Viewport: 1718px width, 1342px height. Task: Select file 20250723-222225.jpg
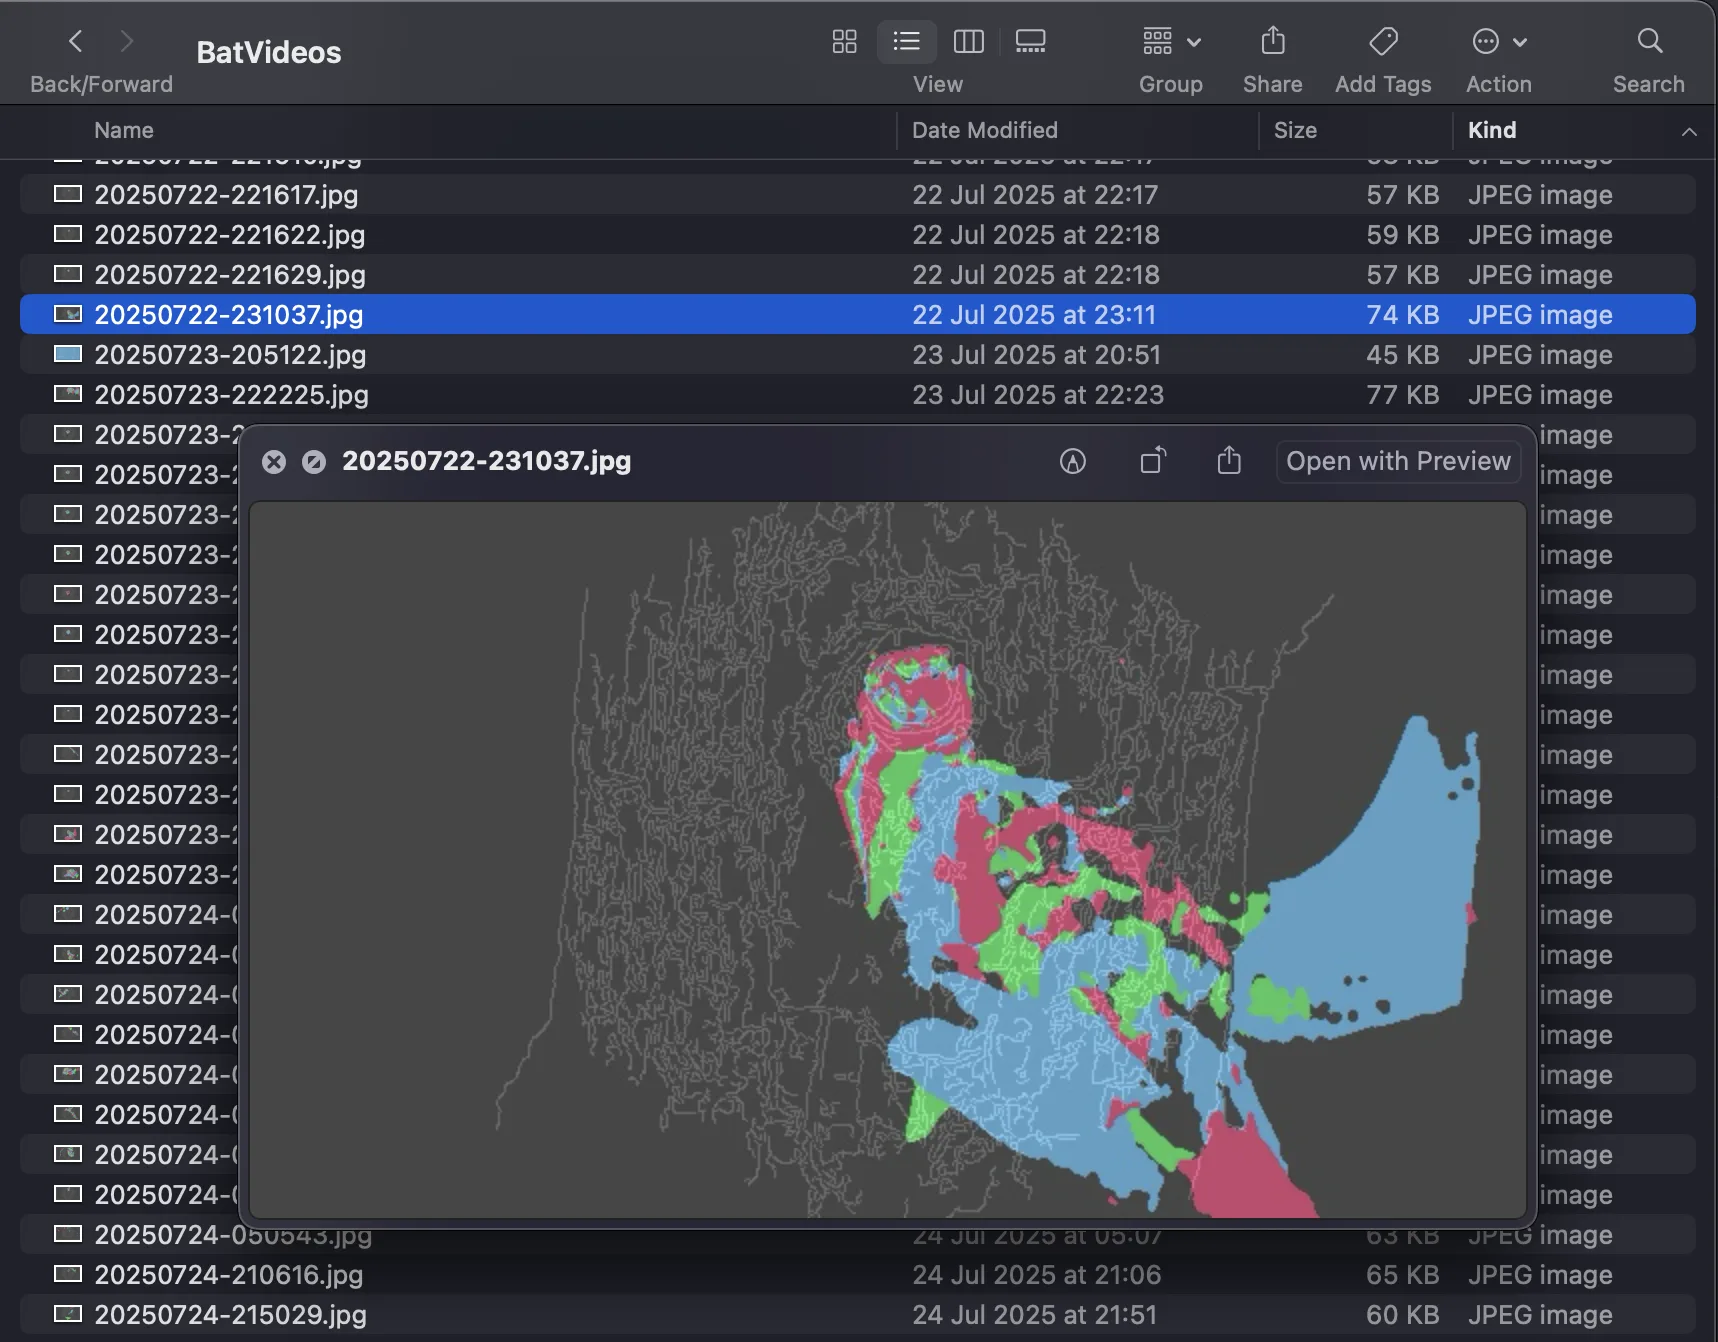[x=857, y=395]
